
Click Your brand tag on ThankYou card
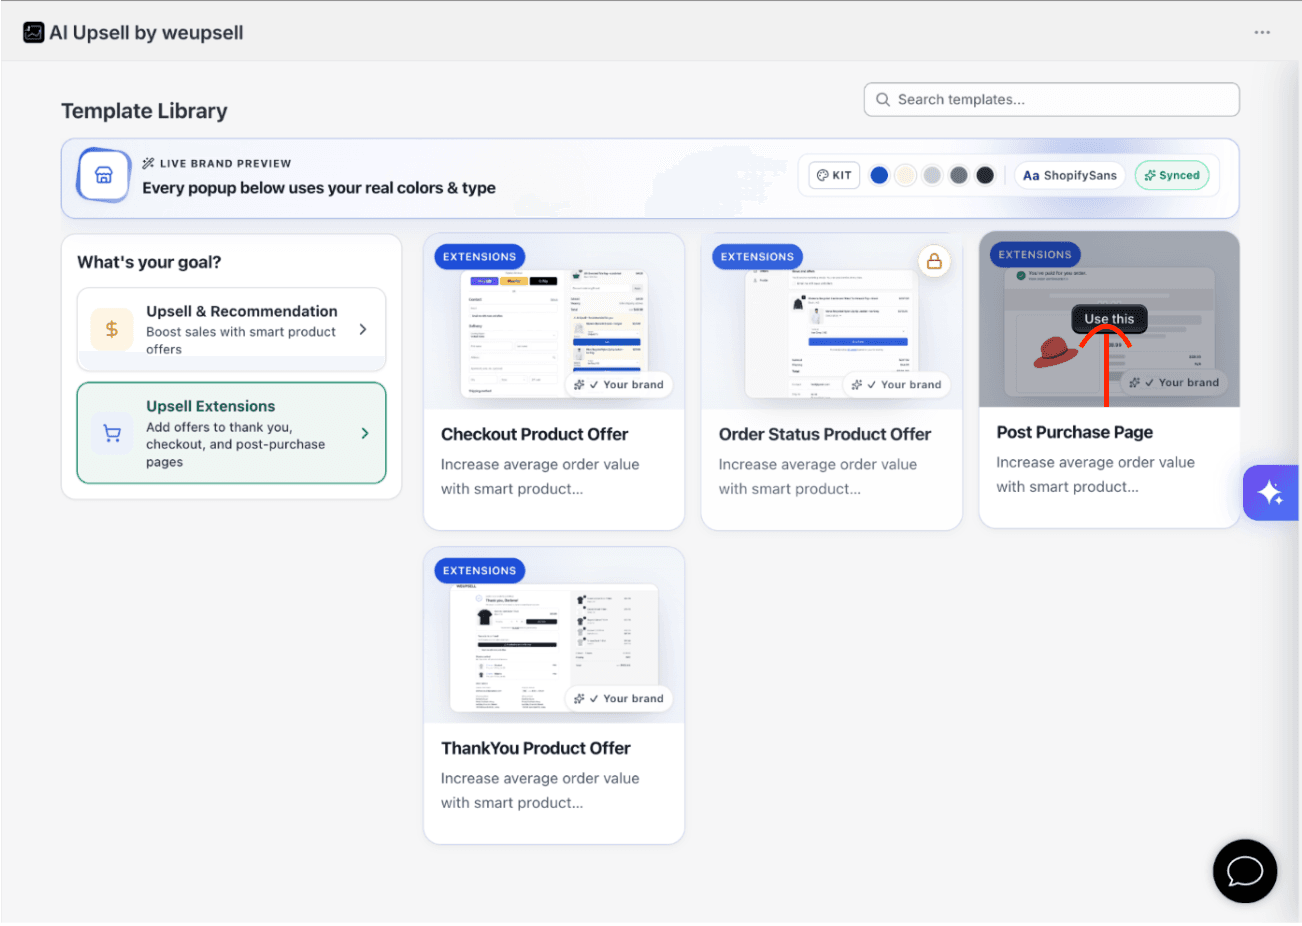[619, 698]
